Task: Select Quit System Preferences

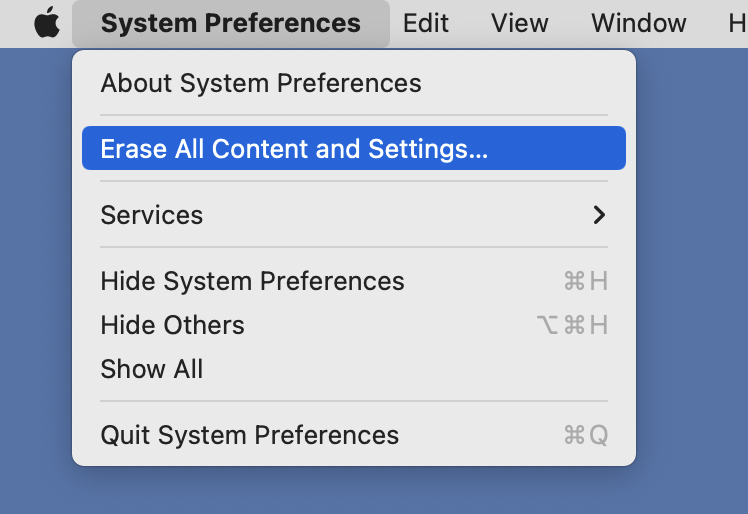Action: click(354, 435)
